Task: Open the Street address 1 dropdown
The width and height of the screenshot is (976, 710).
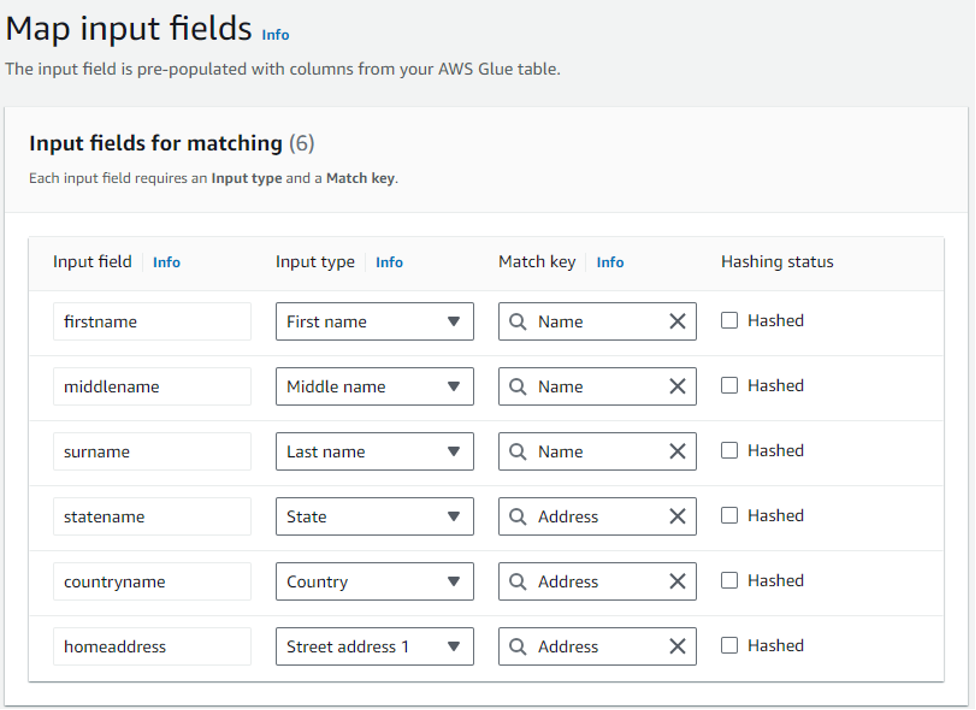Action: coord(374,647)
